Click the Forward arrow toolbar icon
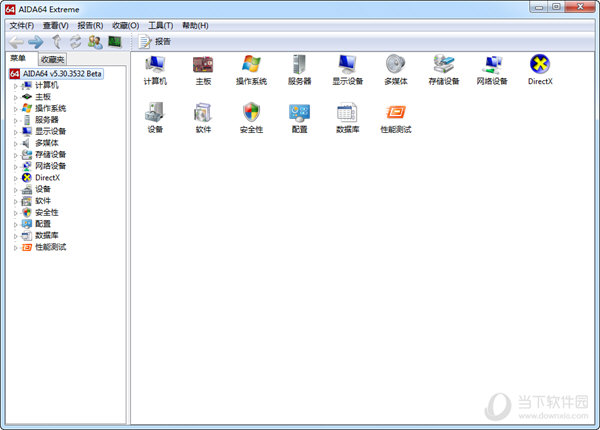 (36, 42)
